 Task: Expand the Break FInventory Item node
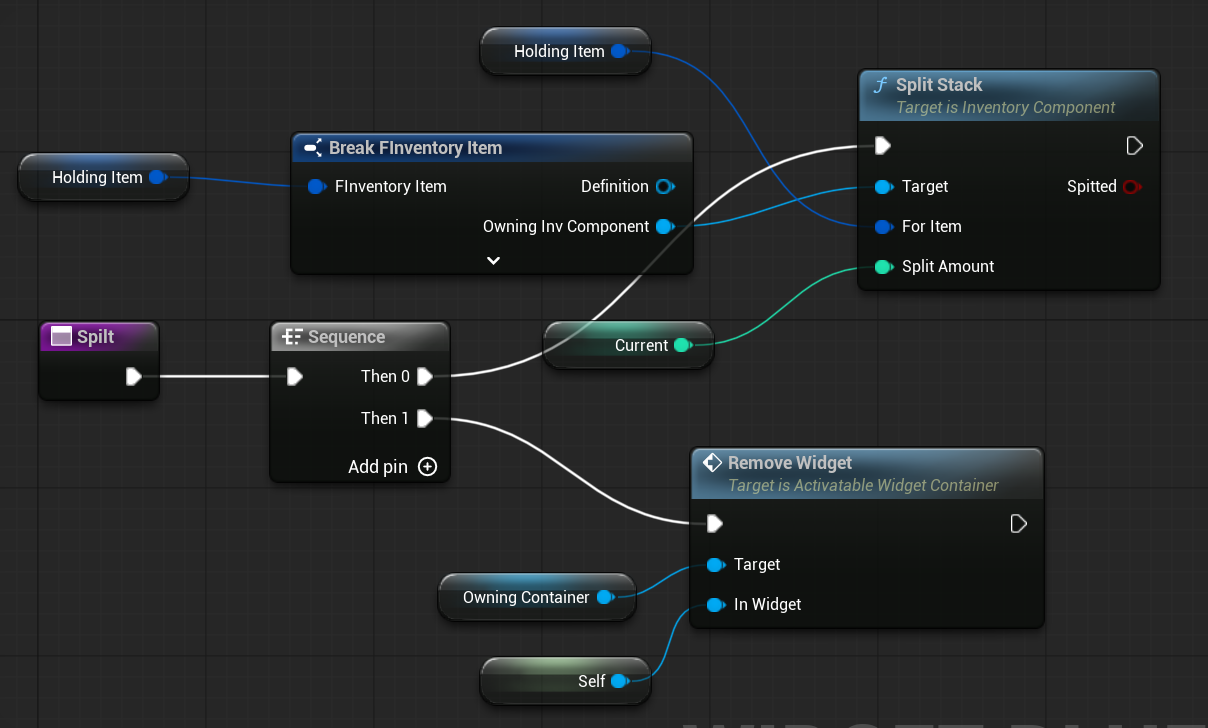tap(493, 260)
